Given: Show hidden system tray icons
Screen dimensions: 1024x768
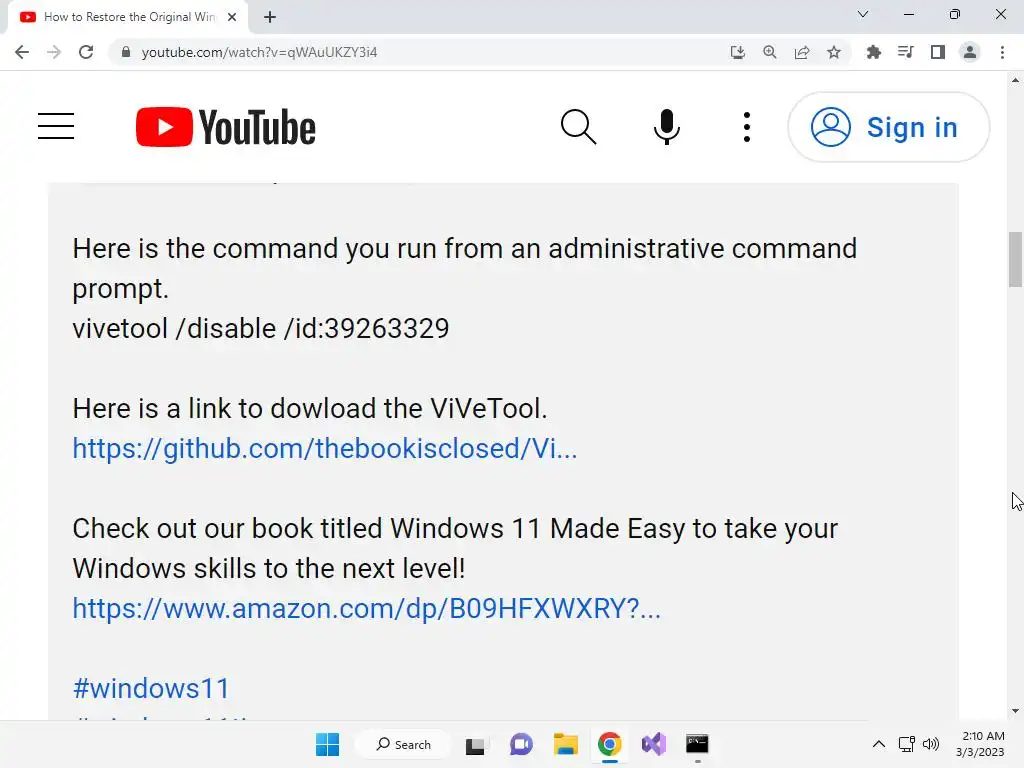Looking at the screenshot, I should click(x=878, y=744).
